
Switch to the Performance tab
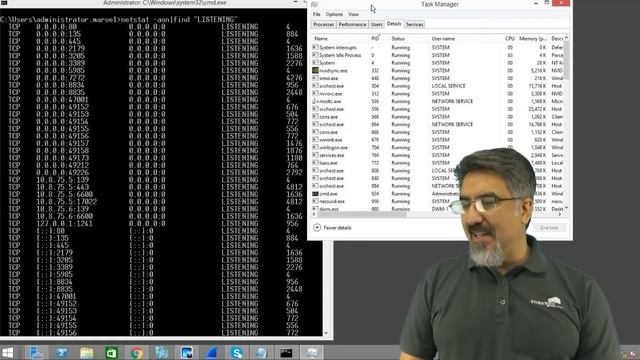click(x=352, y=24)
